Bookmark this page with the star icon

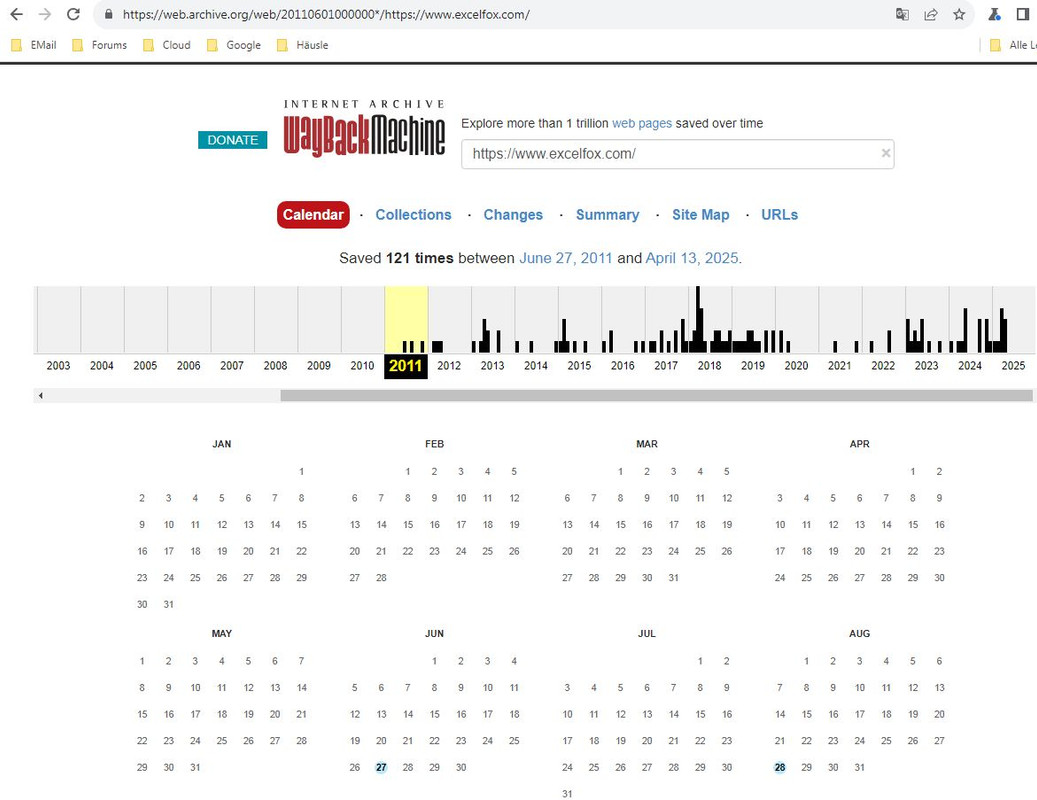(x=959, y=14)
